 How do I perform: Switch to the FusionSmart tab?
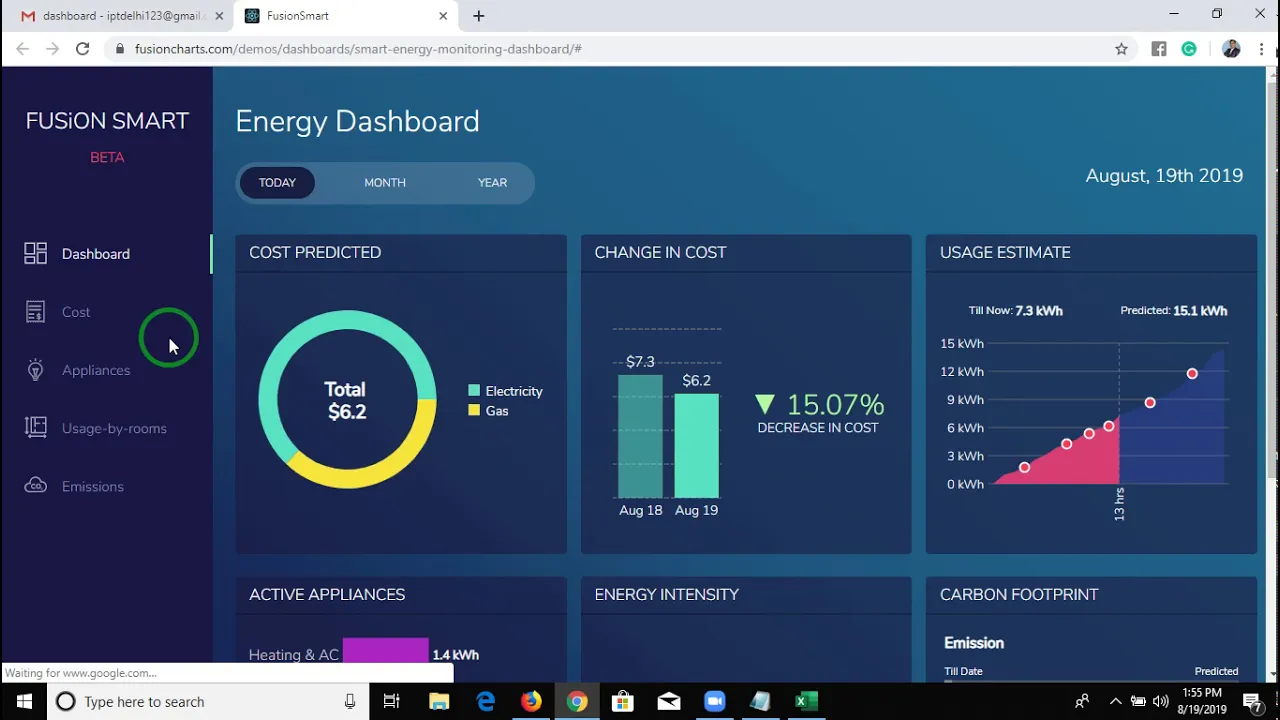[345, 16]
